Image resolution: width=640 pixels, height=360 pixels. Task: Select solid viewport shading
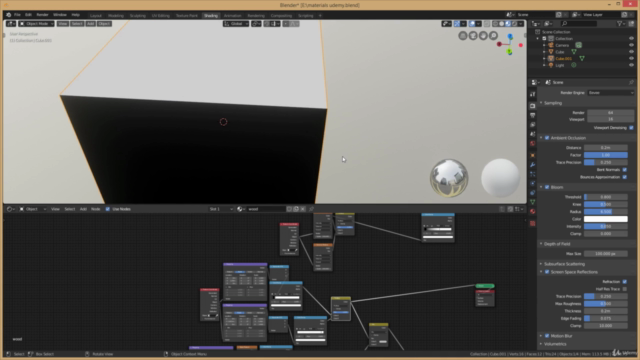tap(502, 24)
